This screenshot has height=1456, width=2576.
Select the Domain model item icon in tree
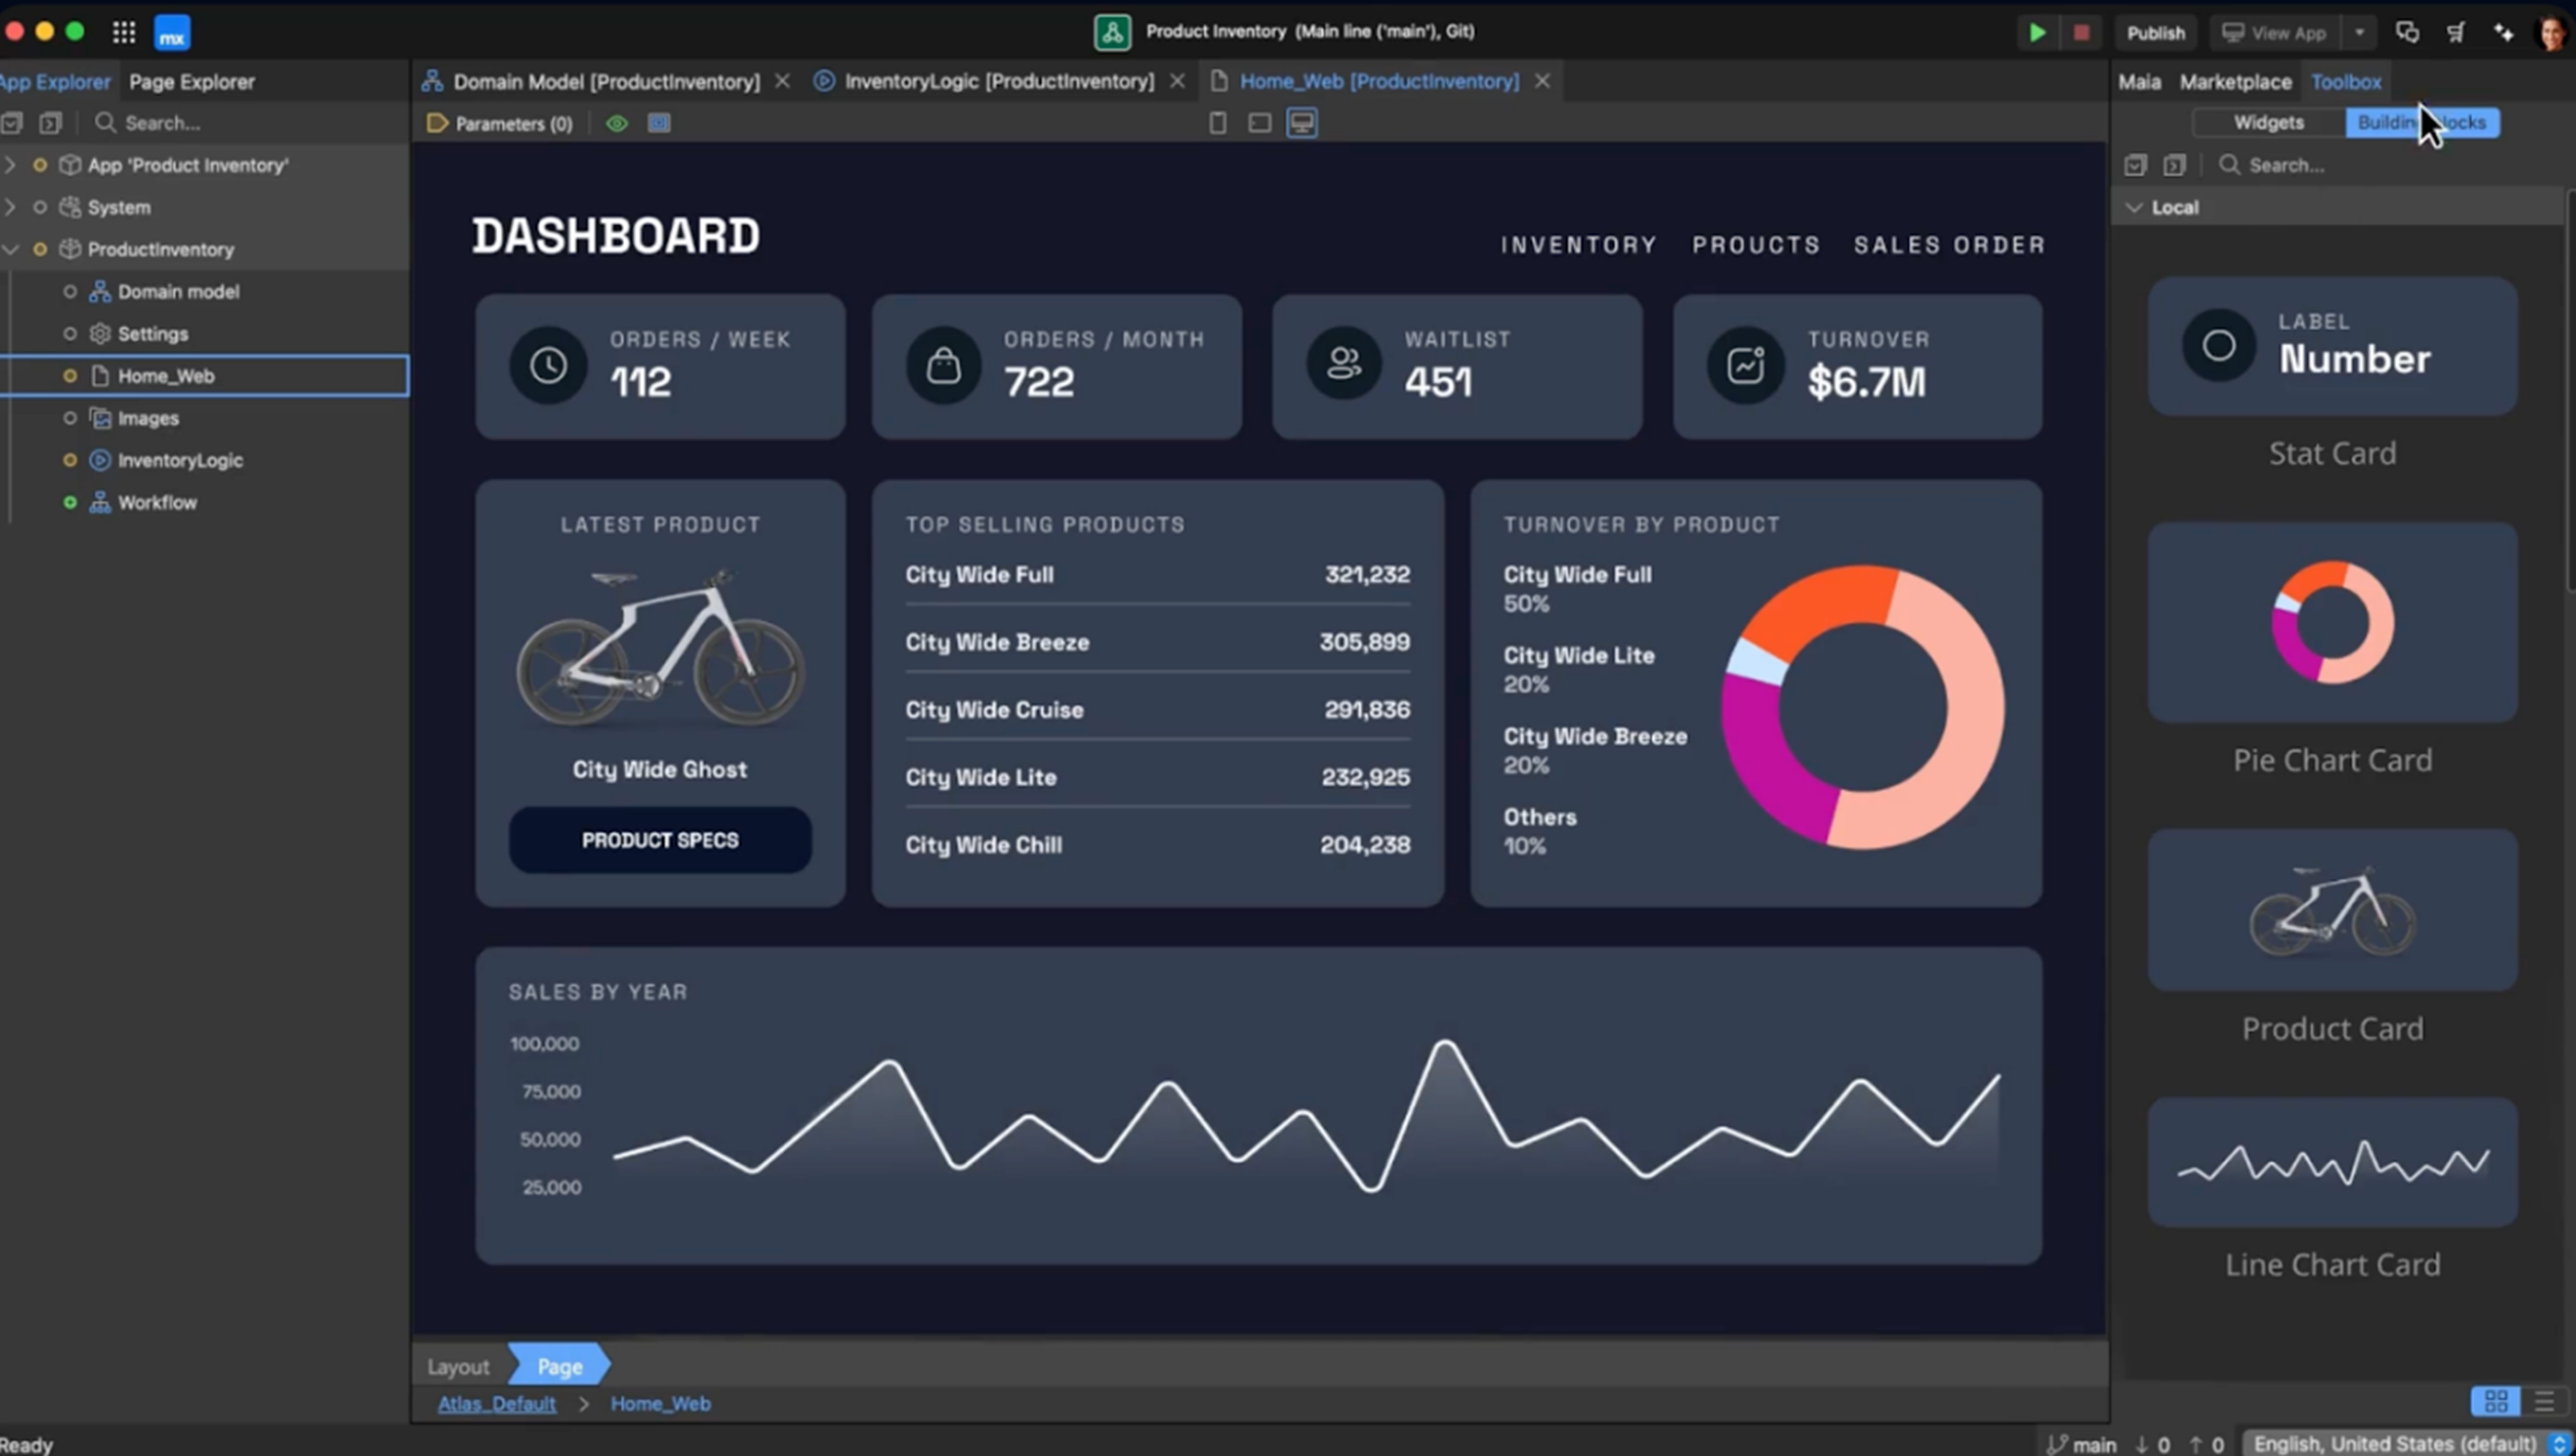tap(99, 291)
